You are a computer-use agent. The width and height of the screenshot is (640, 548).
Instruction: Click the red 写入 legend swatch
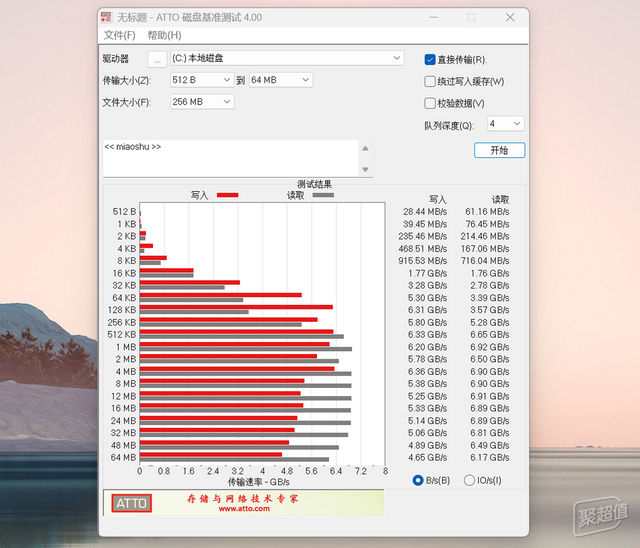coord(227,195)
